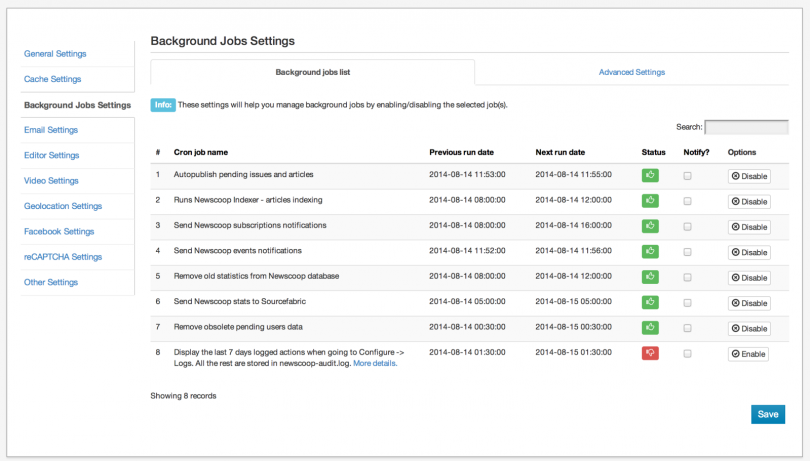The image size is (810, 461).
Task: Disable the events notifications job
Action: (749, 252)
